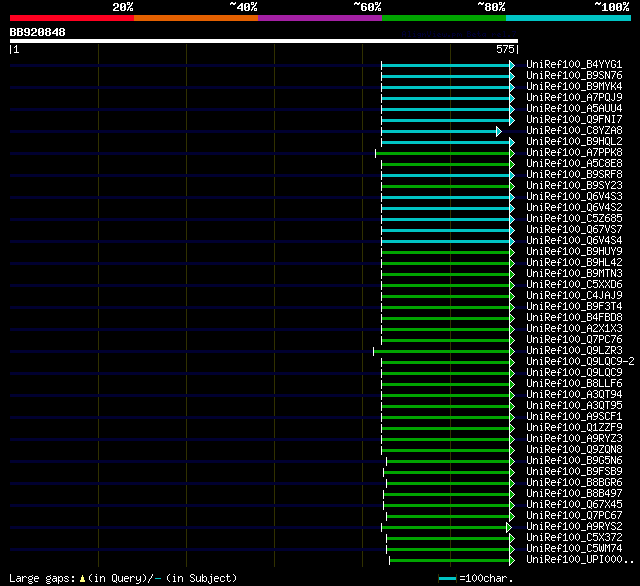Select the UniRef100_A7PPK8 label

[x=574, y=153]
